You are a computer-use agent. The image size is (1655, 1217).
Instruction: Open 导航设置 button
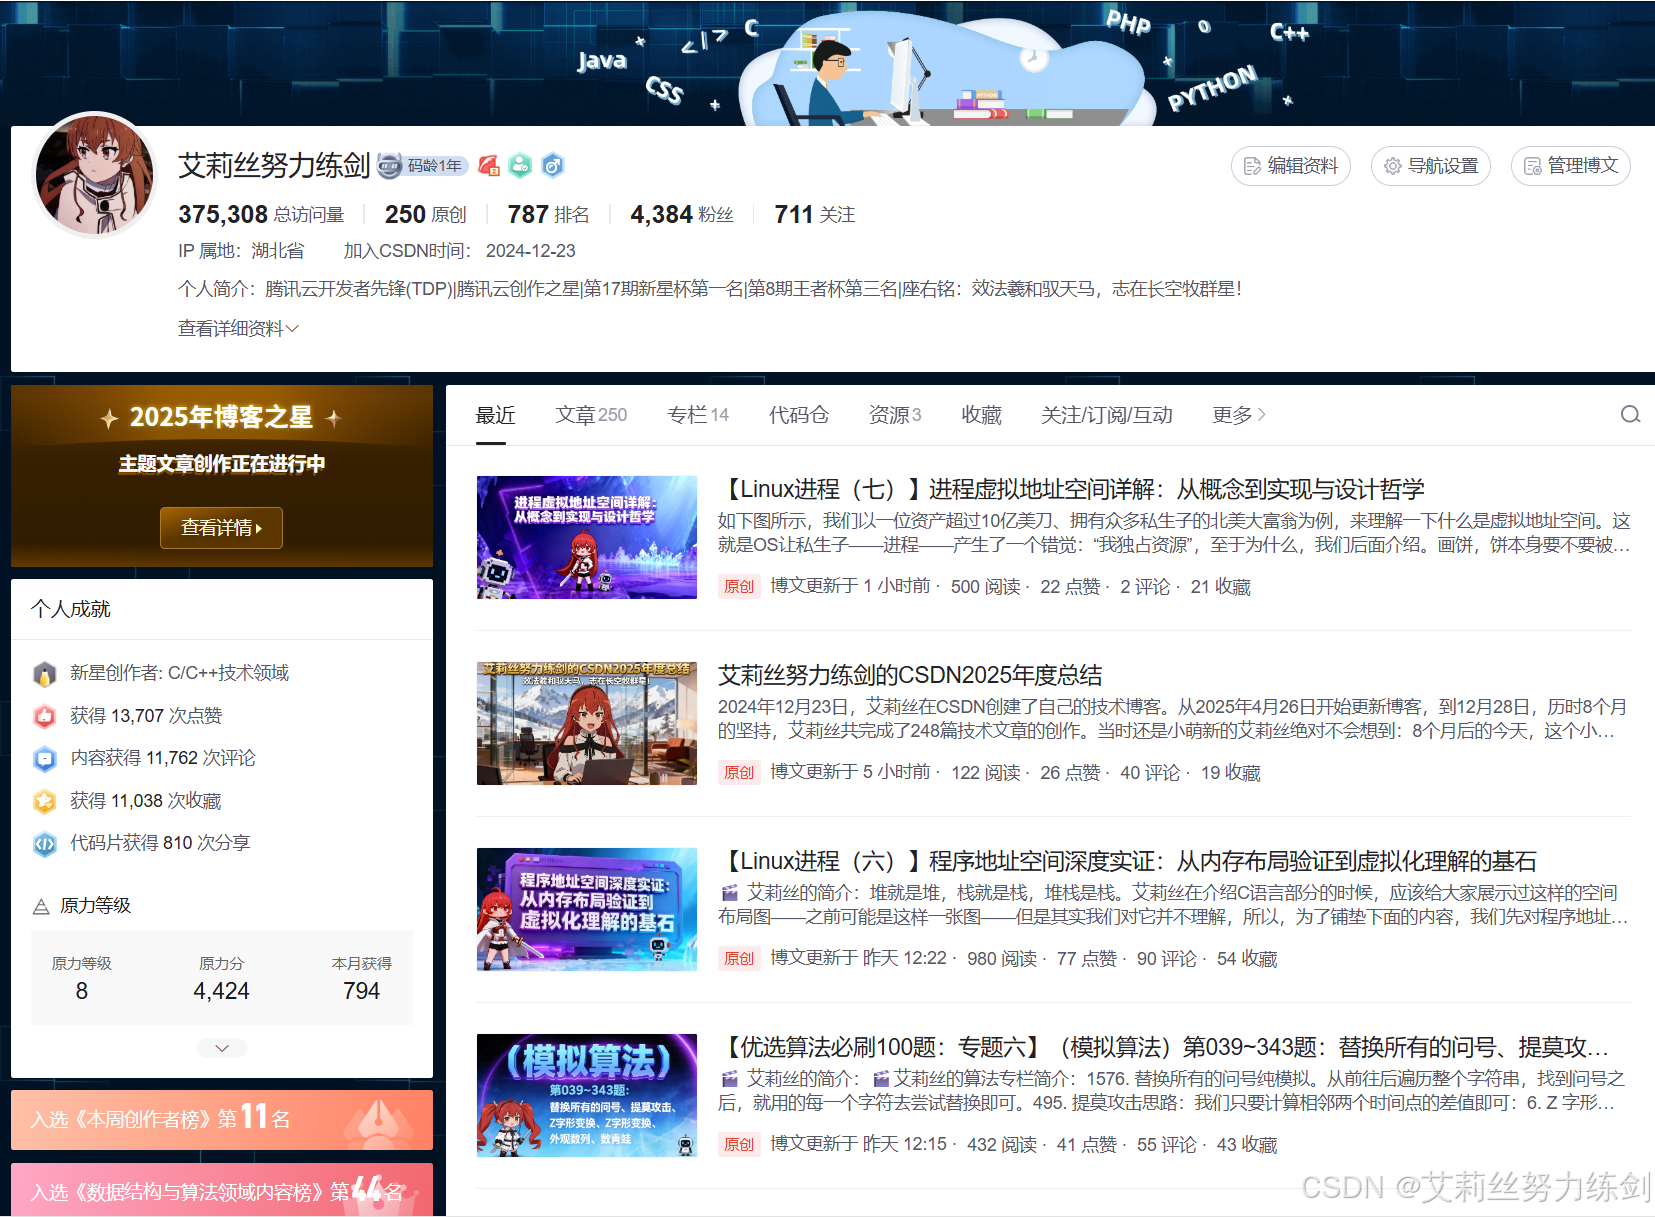(x=1431, y=166)
